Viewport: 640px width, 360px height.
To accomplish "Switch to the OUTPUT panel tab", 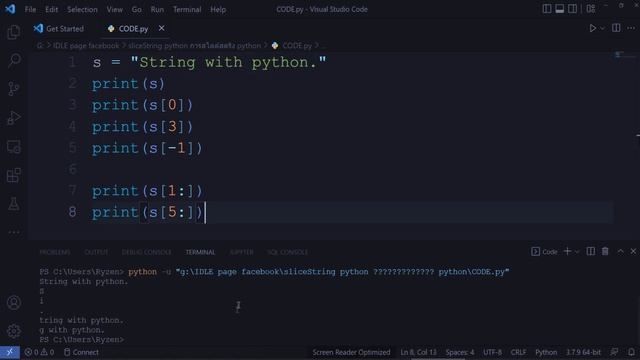I will click(96, 252).
